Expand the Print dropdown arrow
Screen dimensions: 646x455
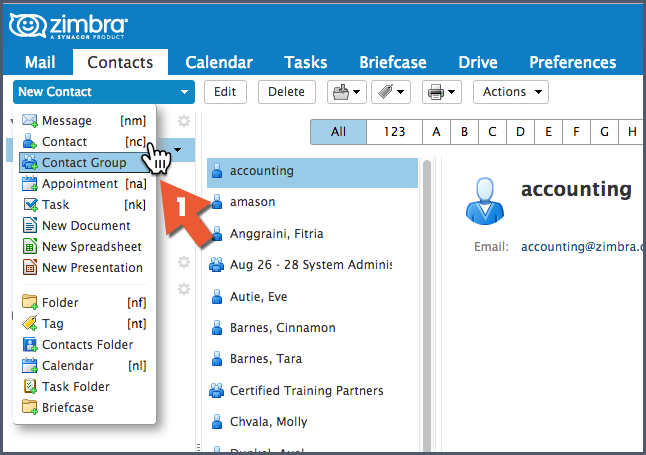452,92
